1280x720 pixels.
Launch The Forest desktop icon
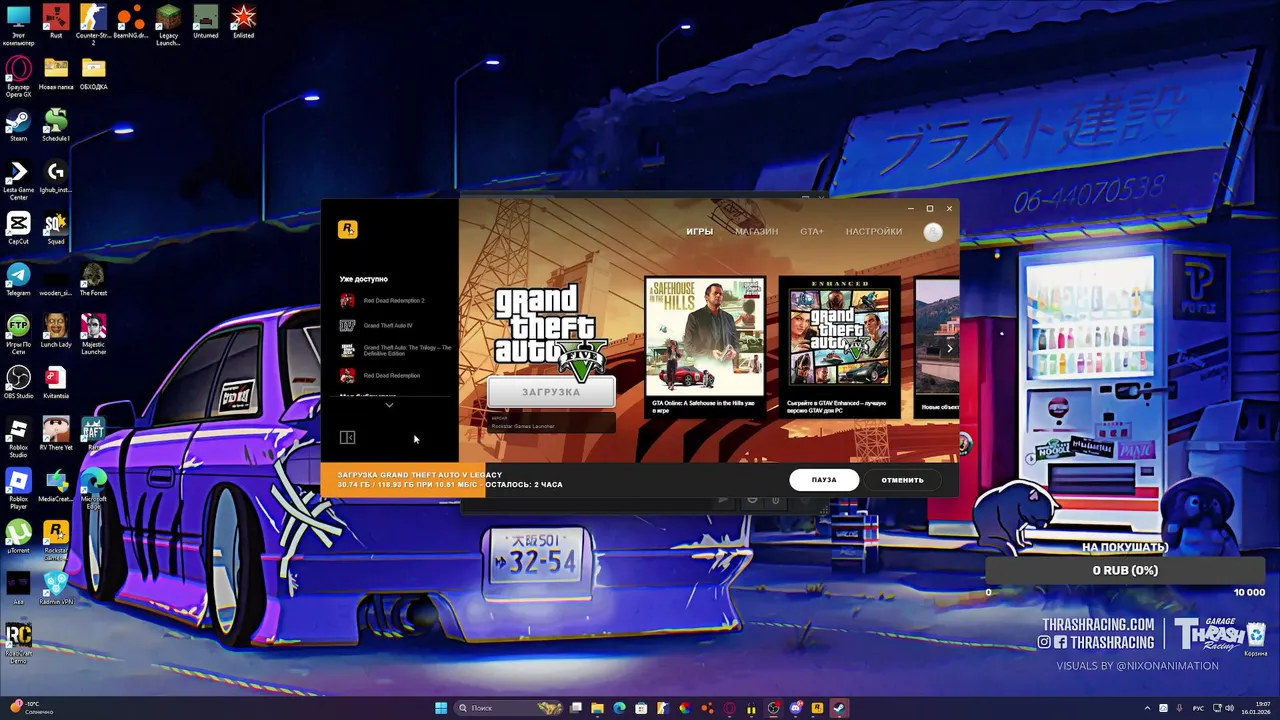point(93,280)
